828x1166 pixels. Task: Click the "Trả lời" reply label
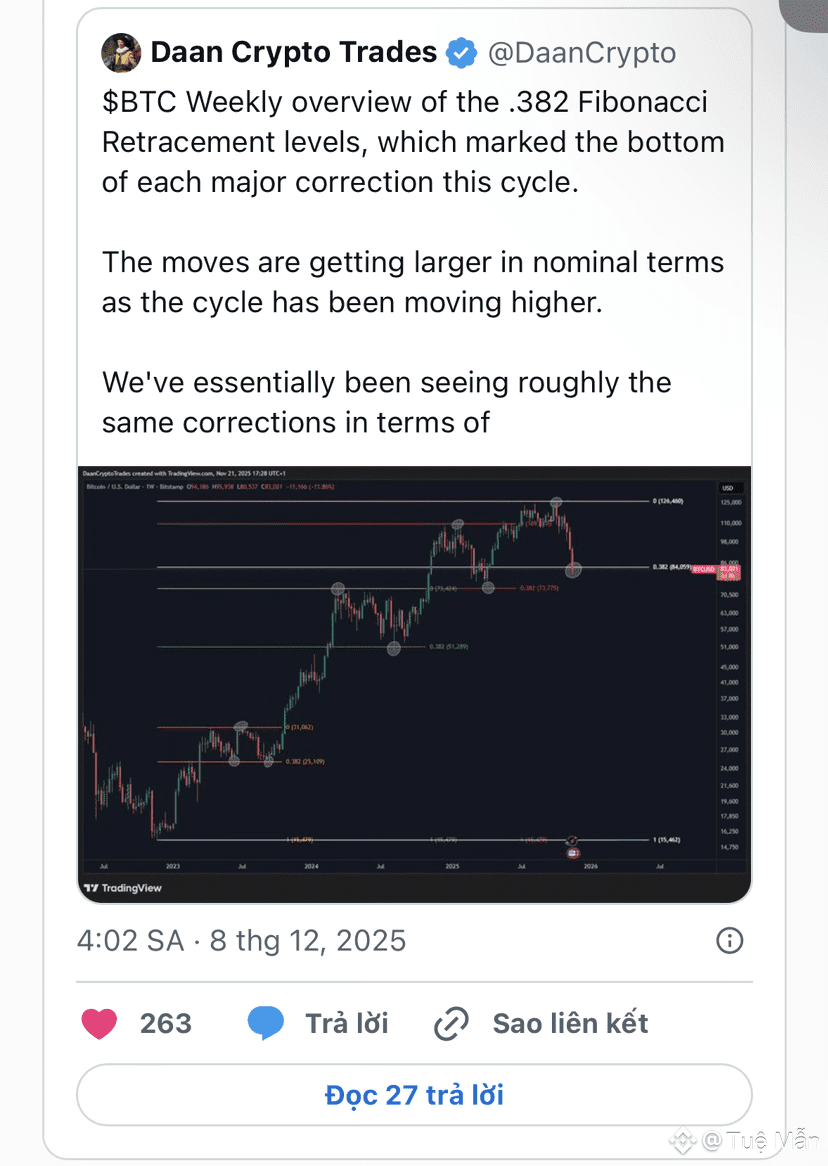coord(347,1023)
